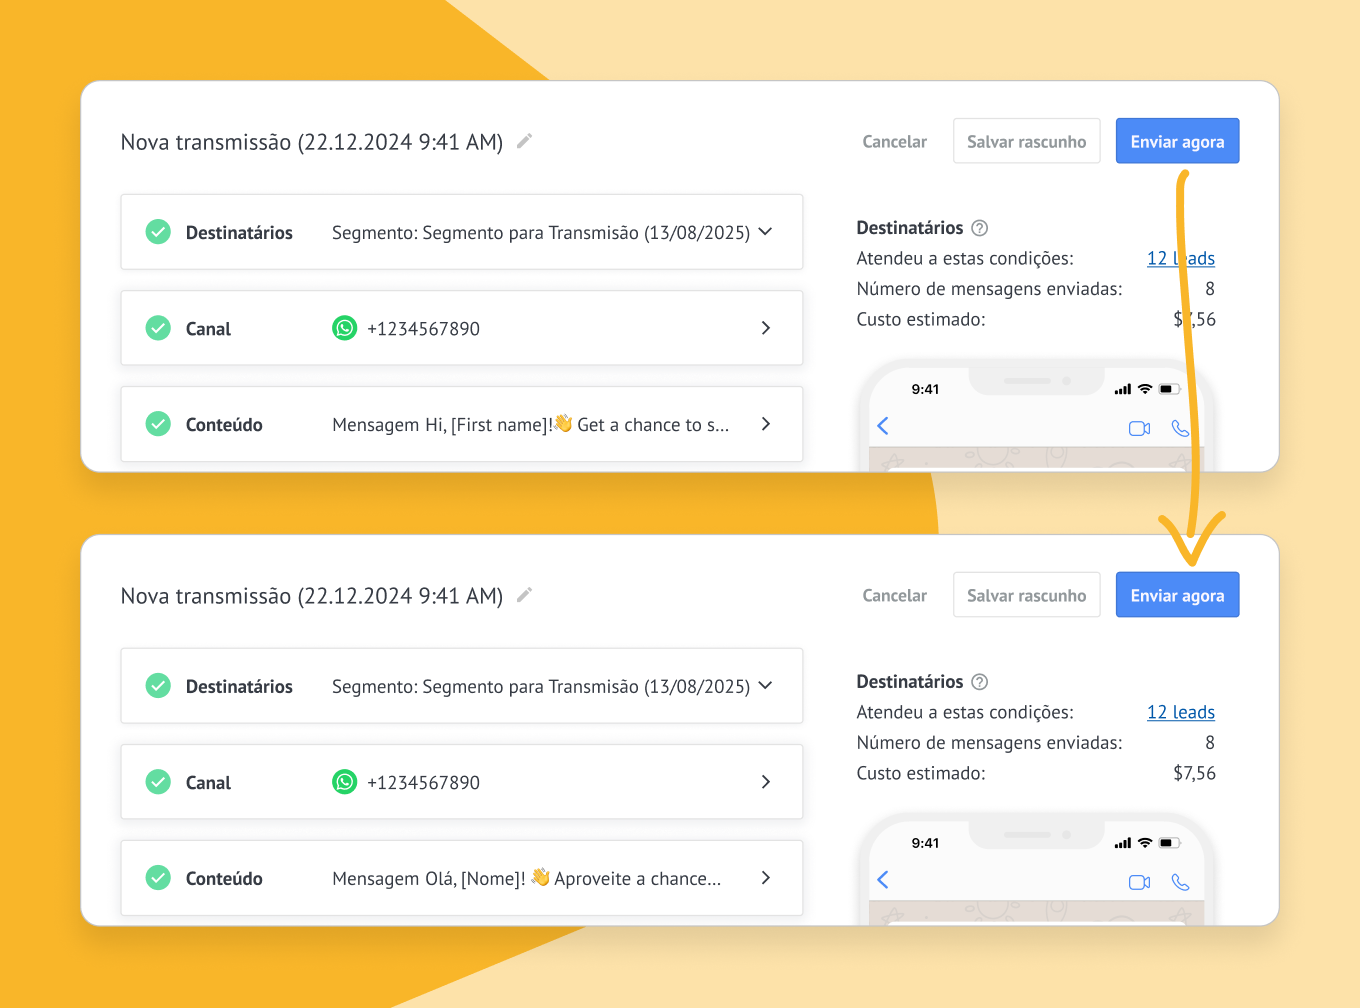Expand the Canal row chevron in the upper panel
Screen dimensions: 1360x1008
point(765,328)
